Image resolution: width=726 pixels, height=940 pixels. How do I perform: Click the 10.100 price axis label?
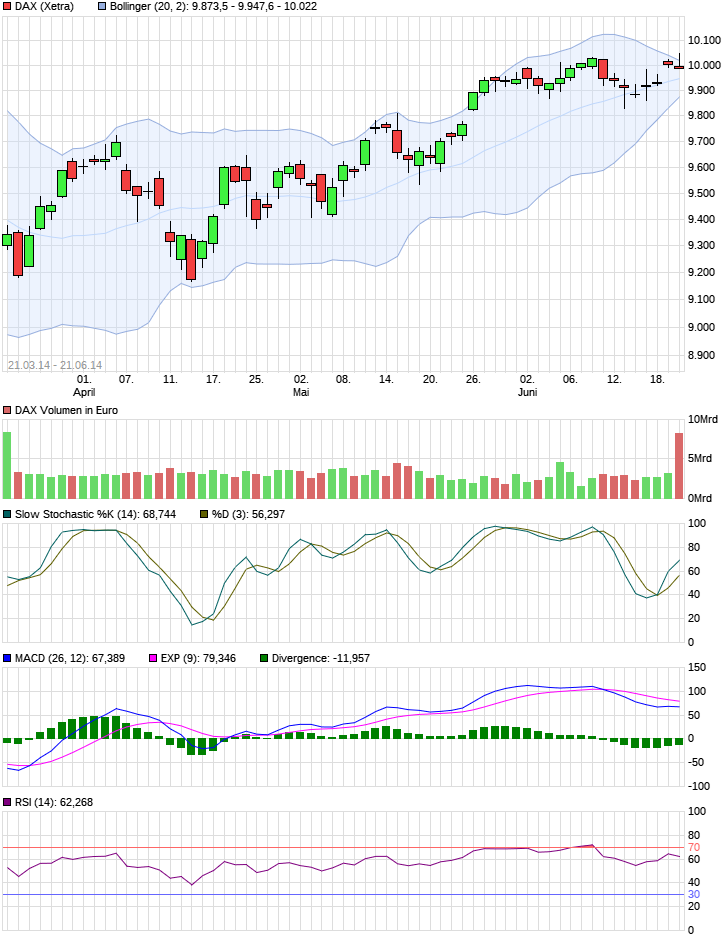704,40
